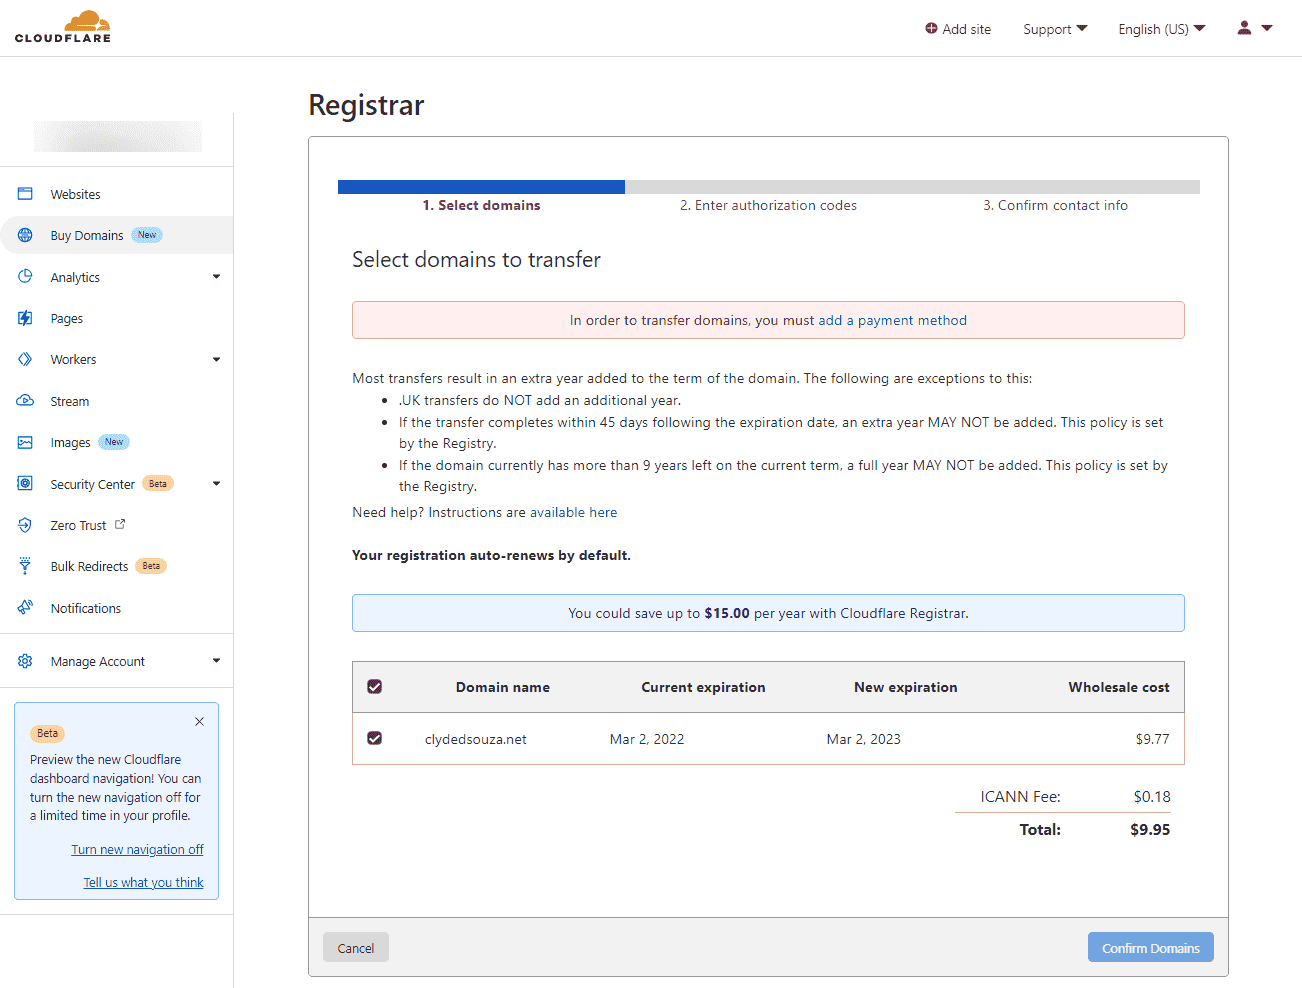Viewport: 1302px width, 988px height.
Task: Click the Add site link
Action: pyautogui.click(x=958, y=29)
